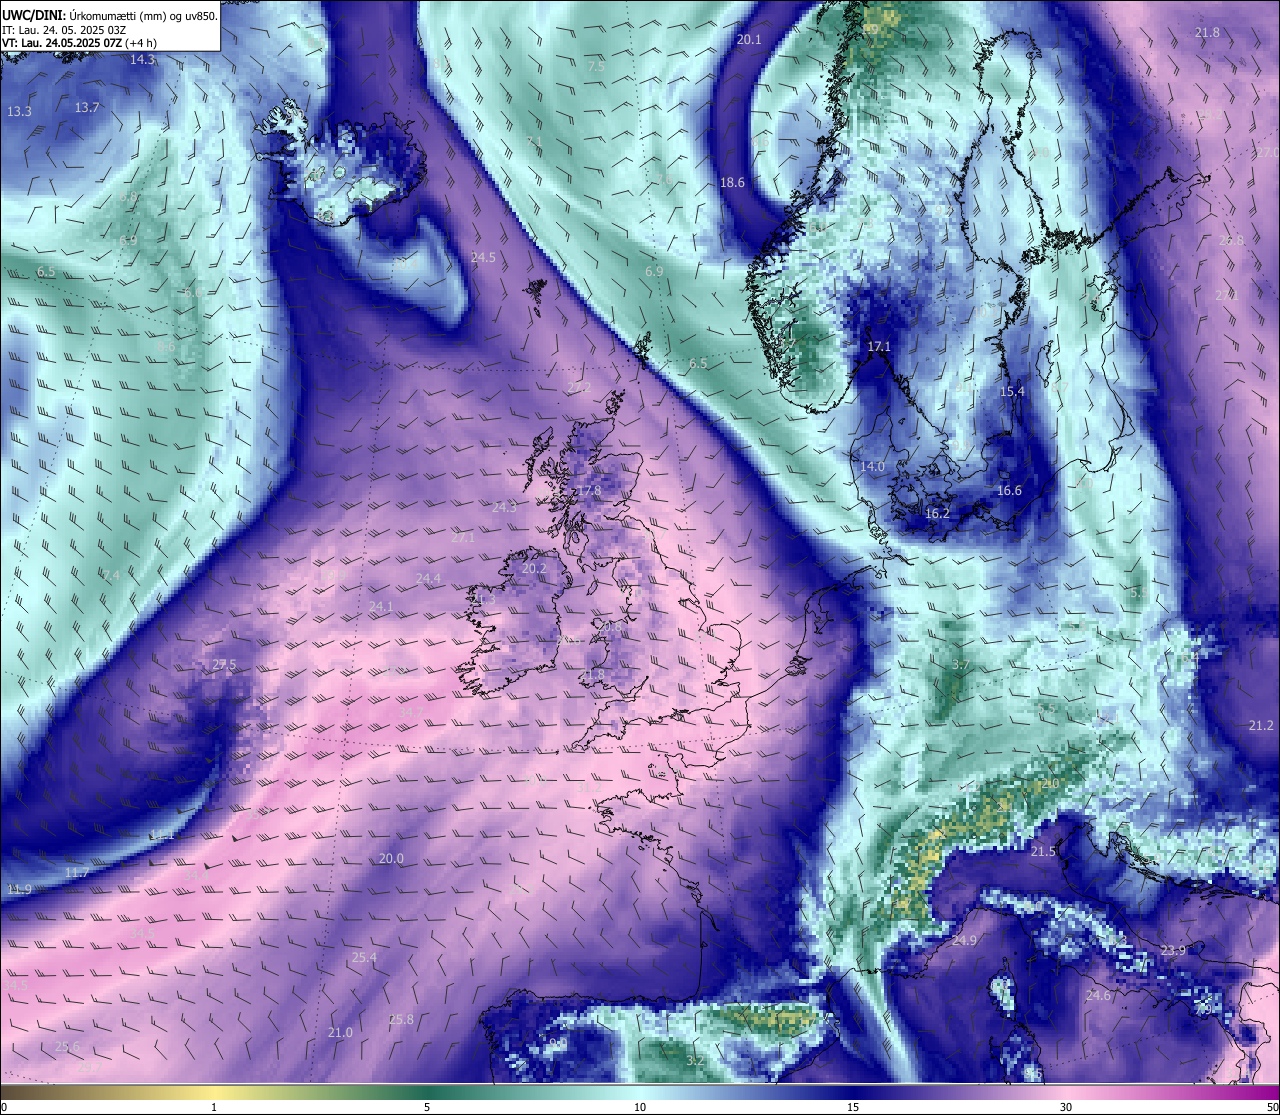Click the 1 tick on colour scale
Screen dimensions: 1280x1115
coord(214,1107)
